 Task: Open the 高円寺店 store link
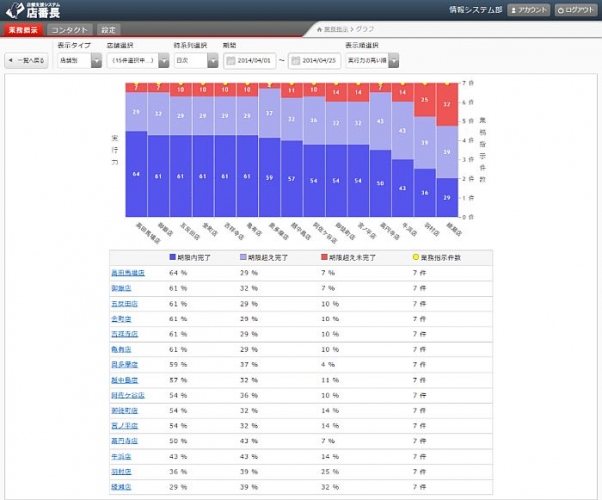[124, 441]
